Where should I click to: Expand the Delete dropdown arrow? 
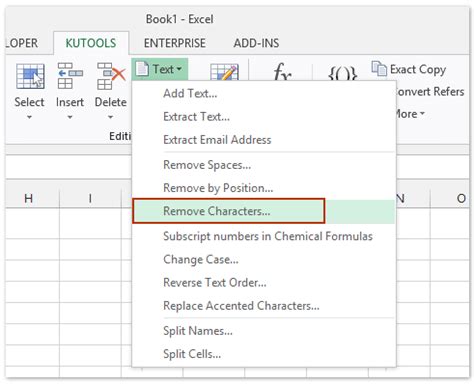coord(110,117)
